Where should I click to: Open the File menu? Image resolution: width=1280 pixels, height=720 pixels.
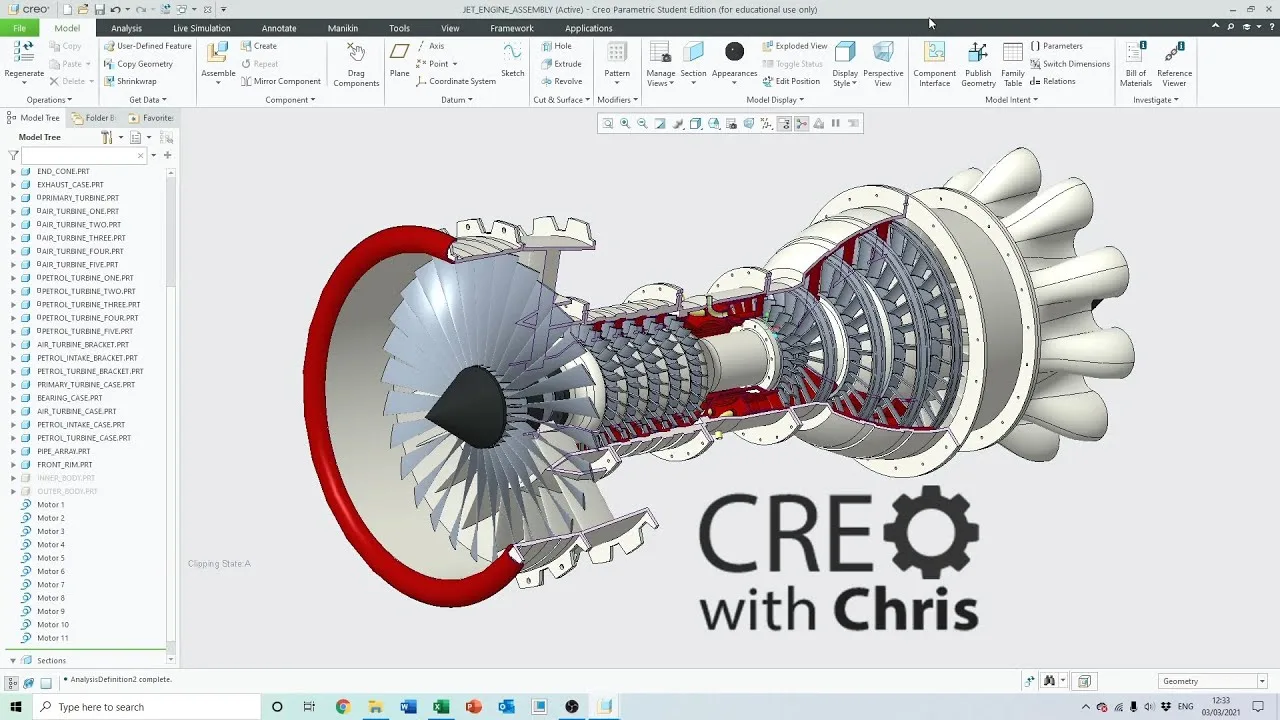click(x=19, y=28)
